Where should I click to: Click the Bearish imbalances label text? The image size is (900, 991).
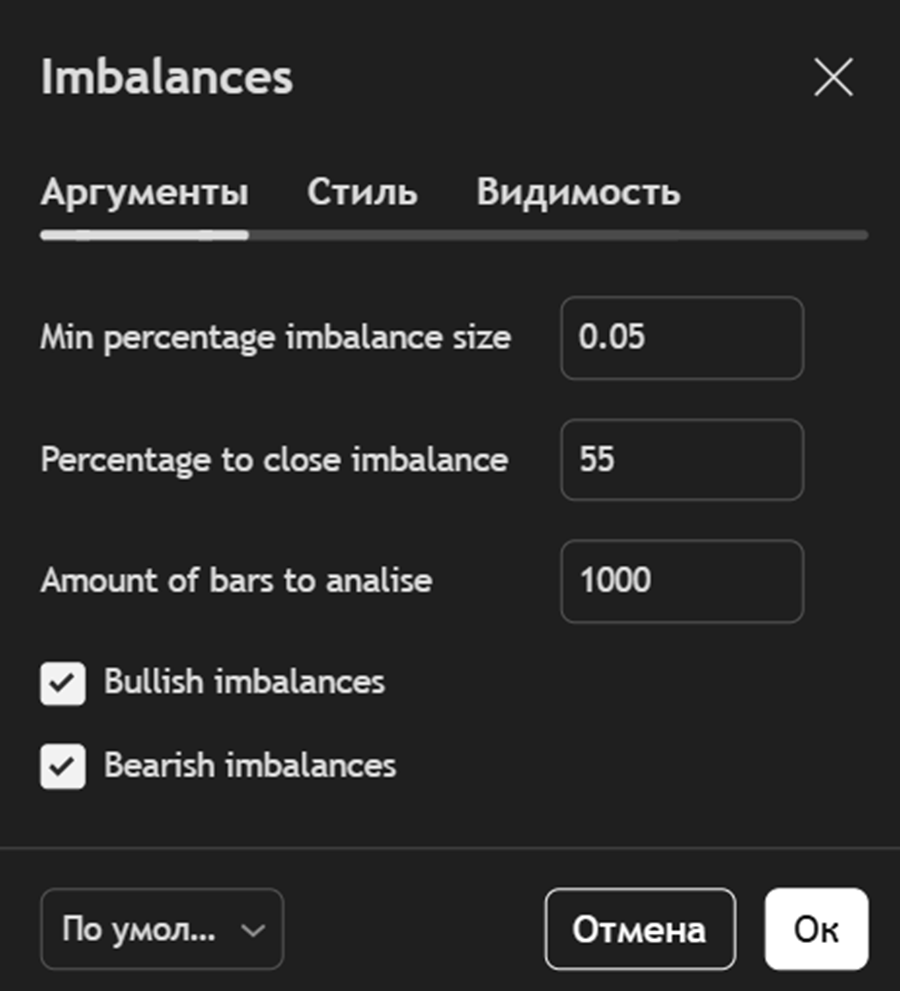[250, 766]
